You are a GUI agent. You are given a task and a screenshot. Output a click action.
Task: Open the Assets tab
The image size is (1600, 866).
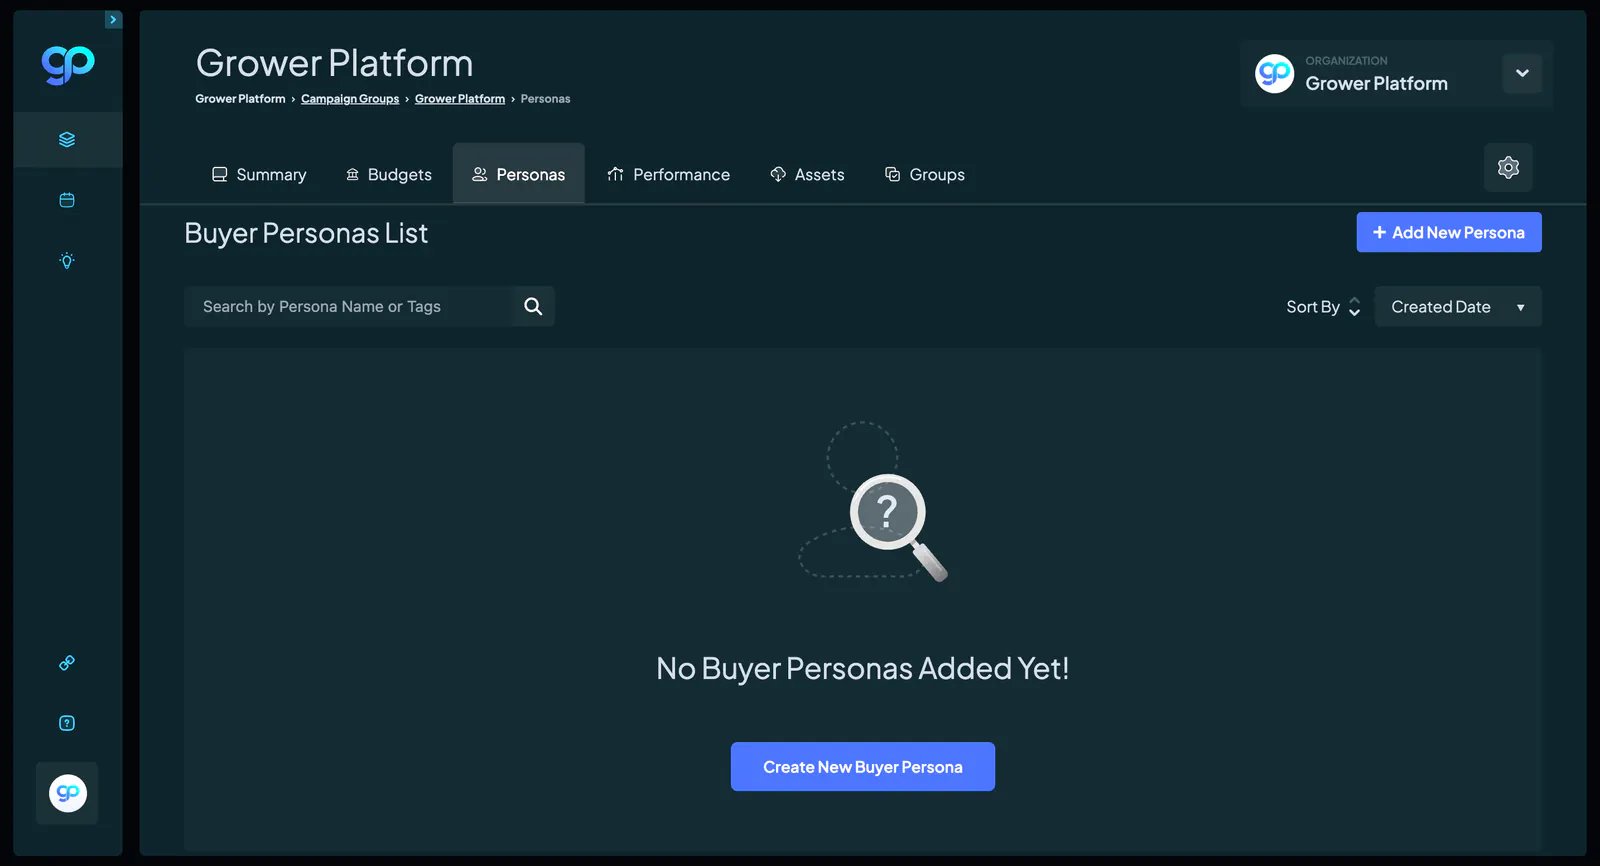coord(808,174)
